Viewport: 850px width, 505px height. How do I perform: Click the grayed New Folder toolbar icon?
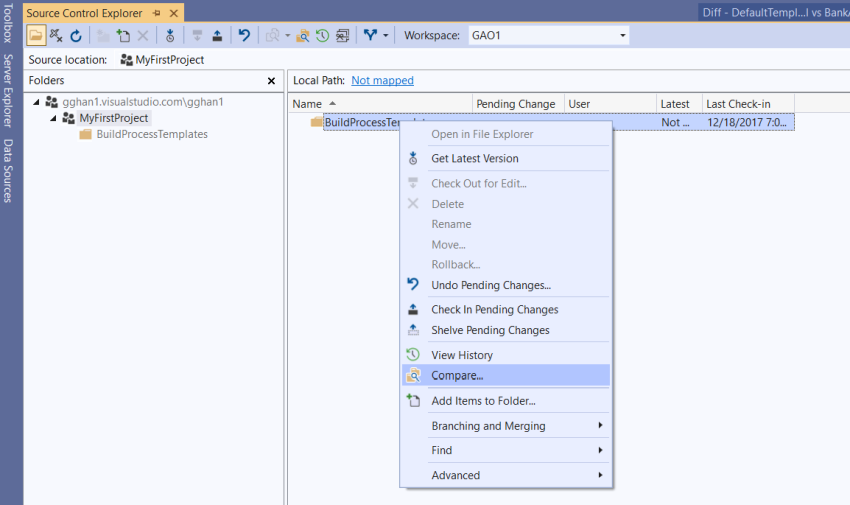pos(102,36)
